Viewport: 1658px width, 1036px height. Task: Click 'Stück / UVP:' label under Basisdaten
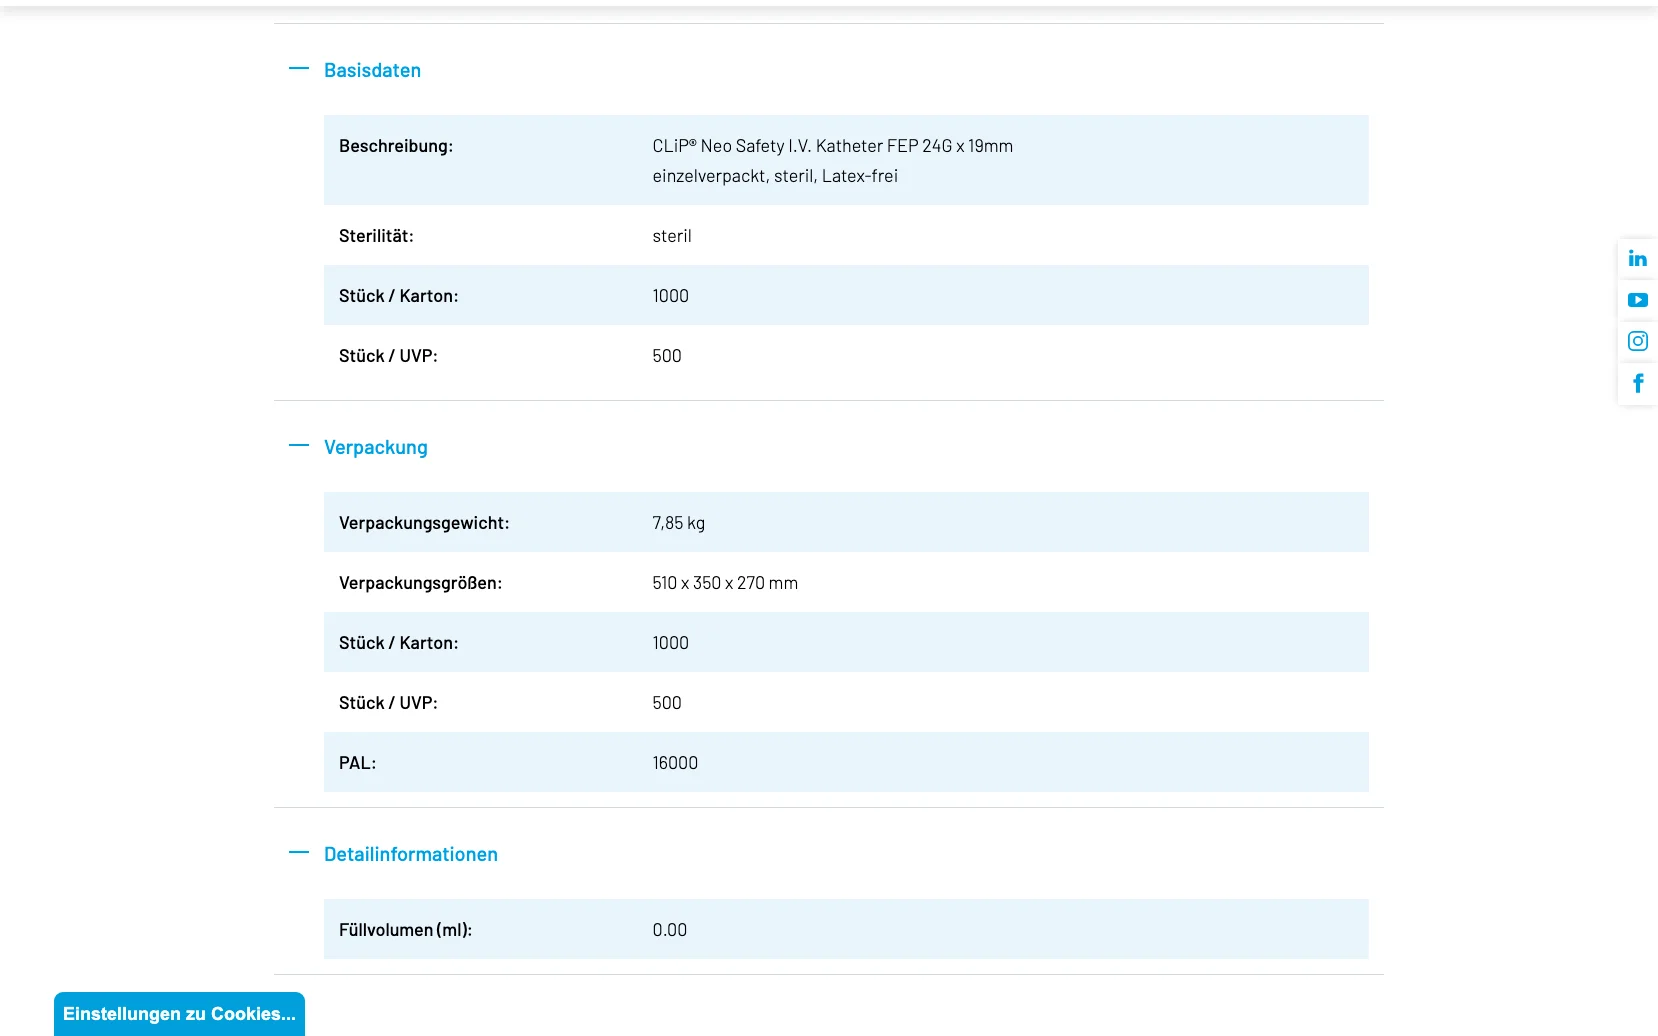388,356
